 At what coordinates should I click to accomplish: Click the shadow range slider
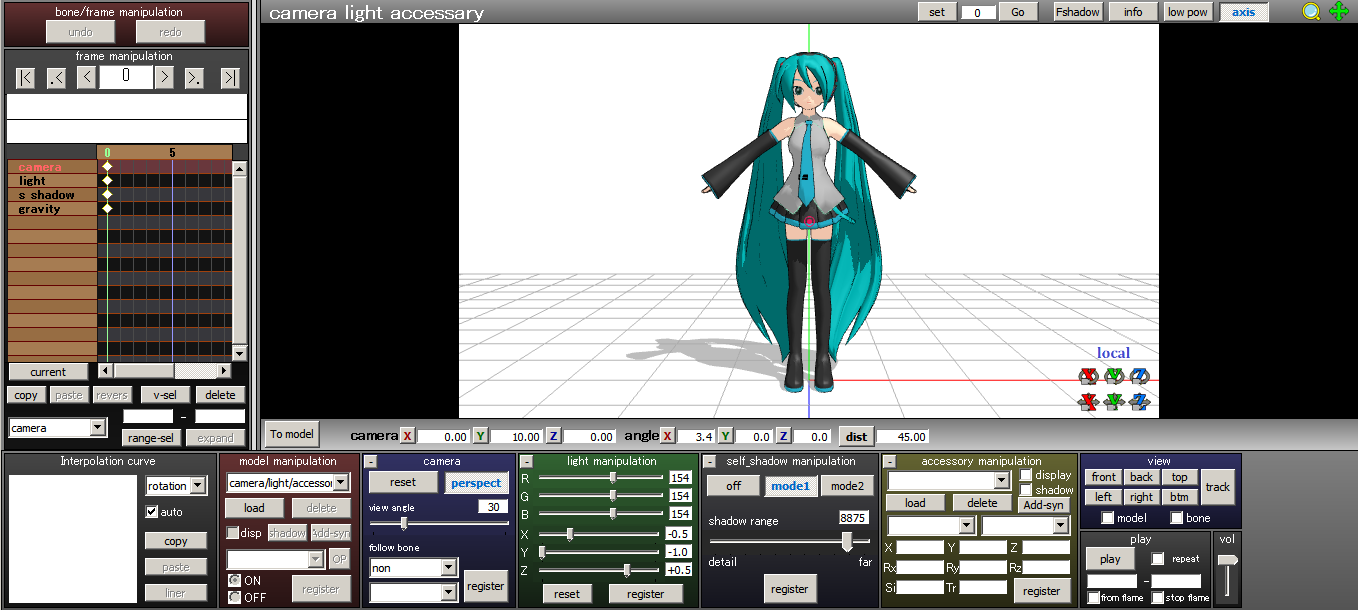790,541
